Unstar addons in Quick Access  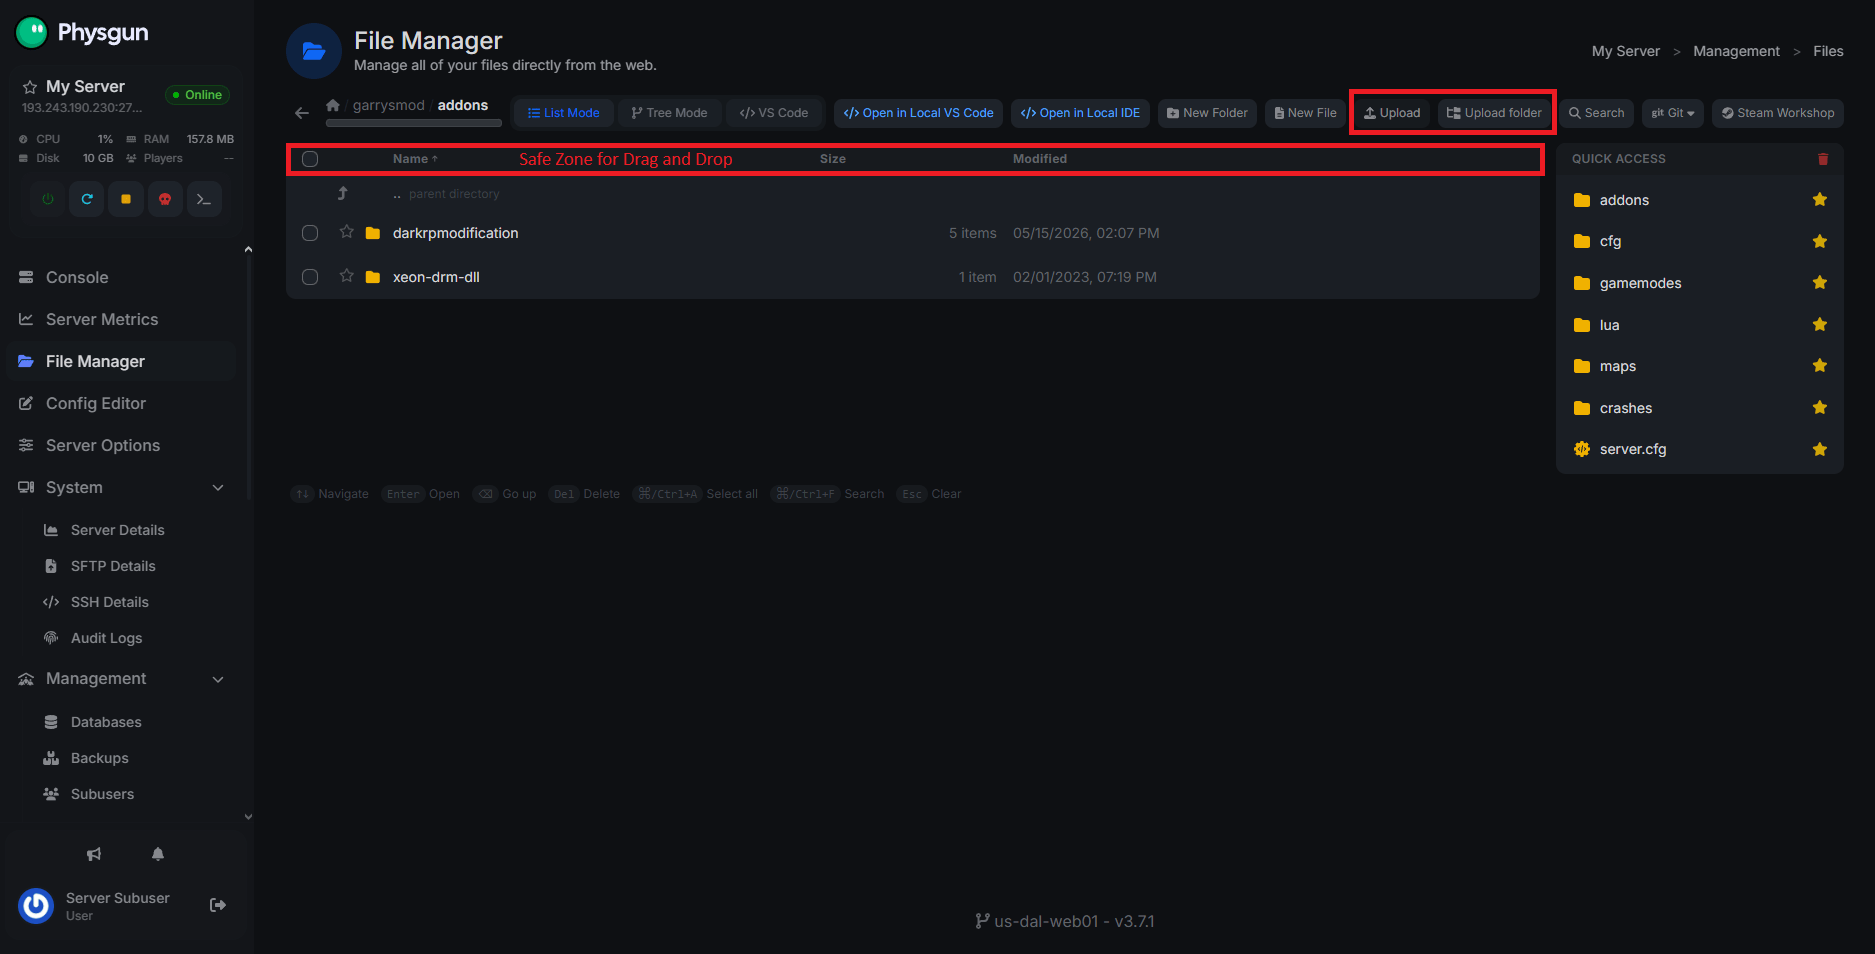1820,200
